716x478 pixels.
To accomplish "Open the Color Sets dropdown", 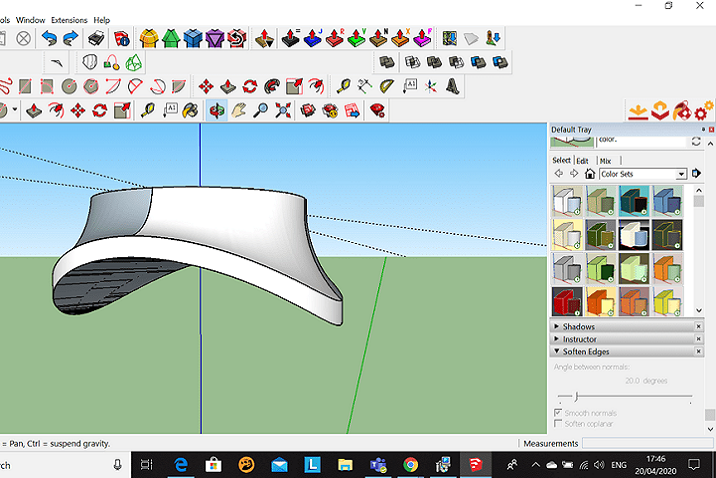I will [x=681, y=174].
